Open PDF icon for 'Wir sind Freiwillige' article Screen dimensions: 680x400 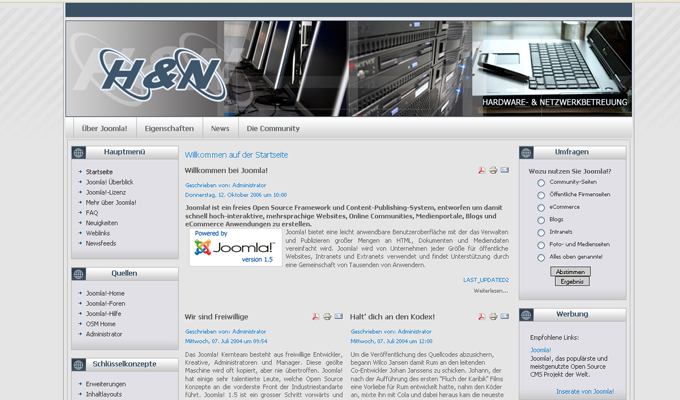315,317
